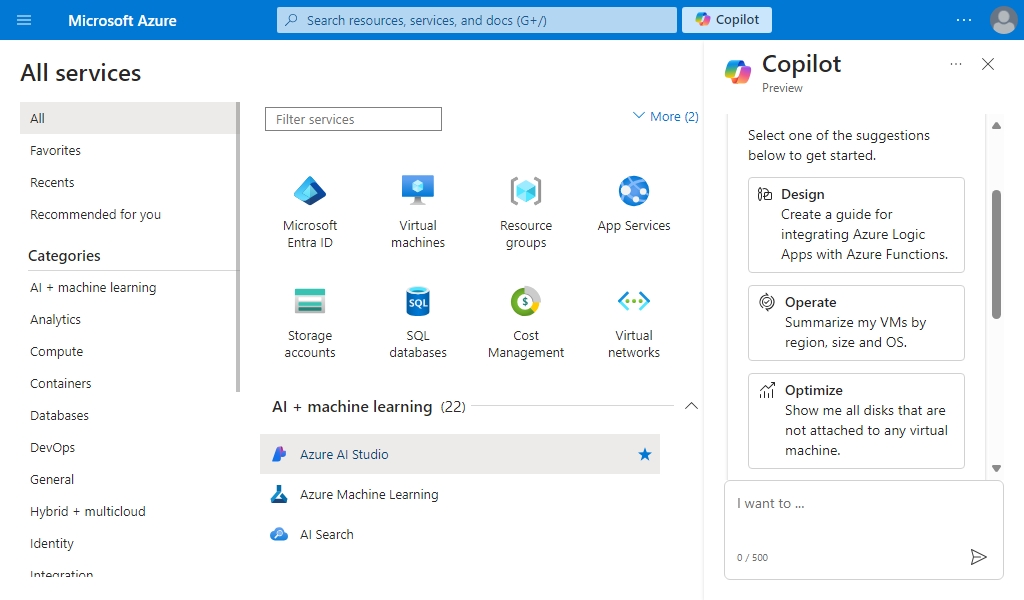Open Azure Machine Learning link
1024x600 pixels.
(x=369, y=494)
